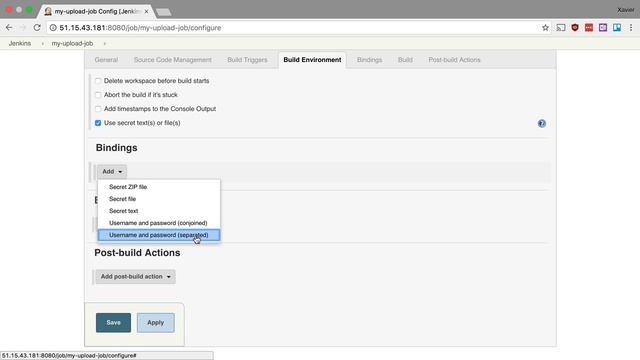Expand the breadcrumb arrow after Jenkins

42,43
